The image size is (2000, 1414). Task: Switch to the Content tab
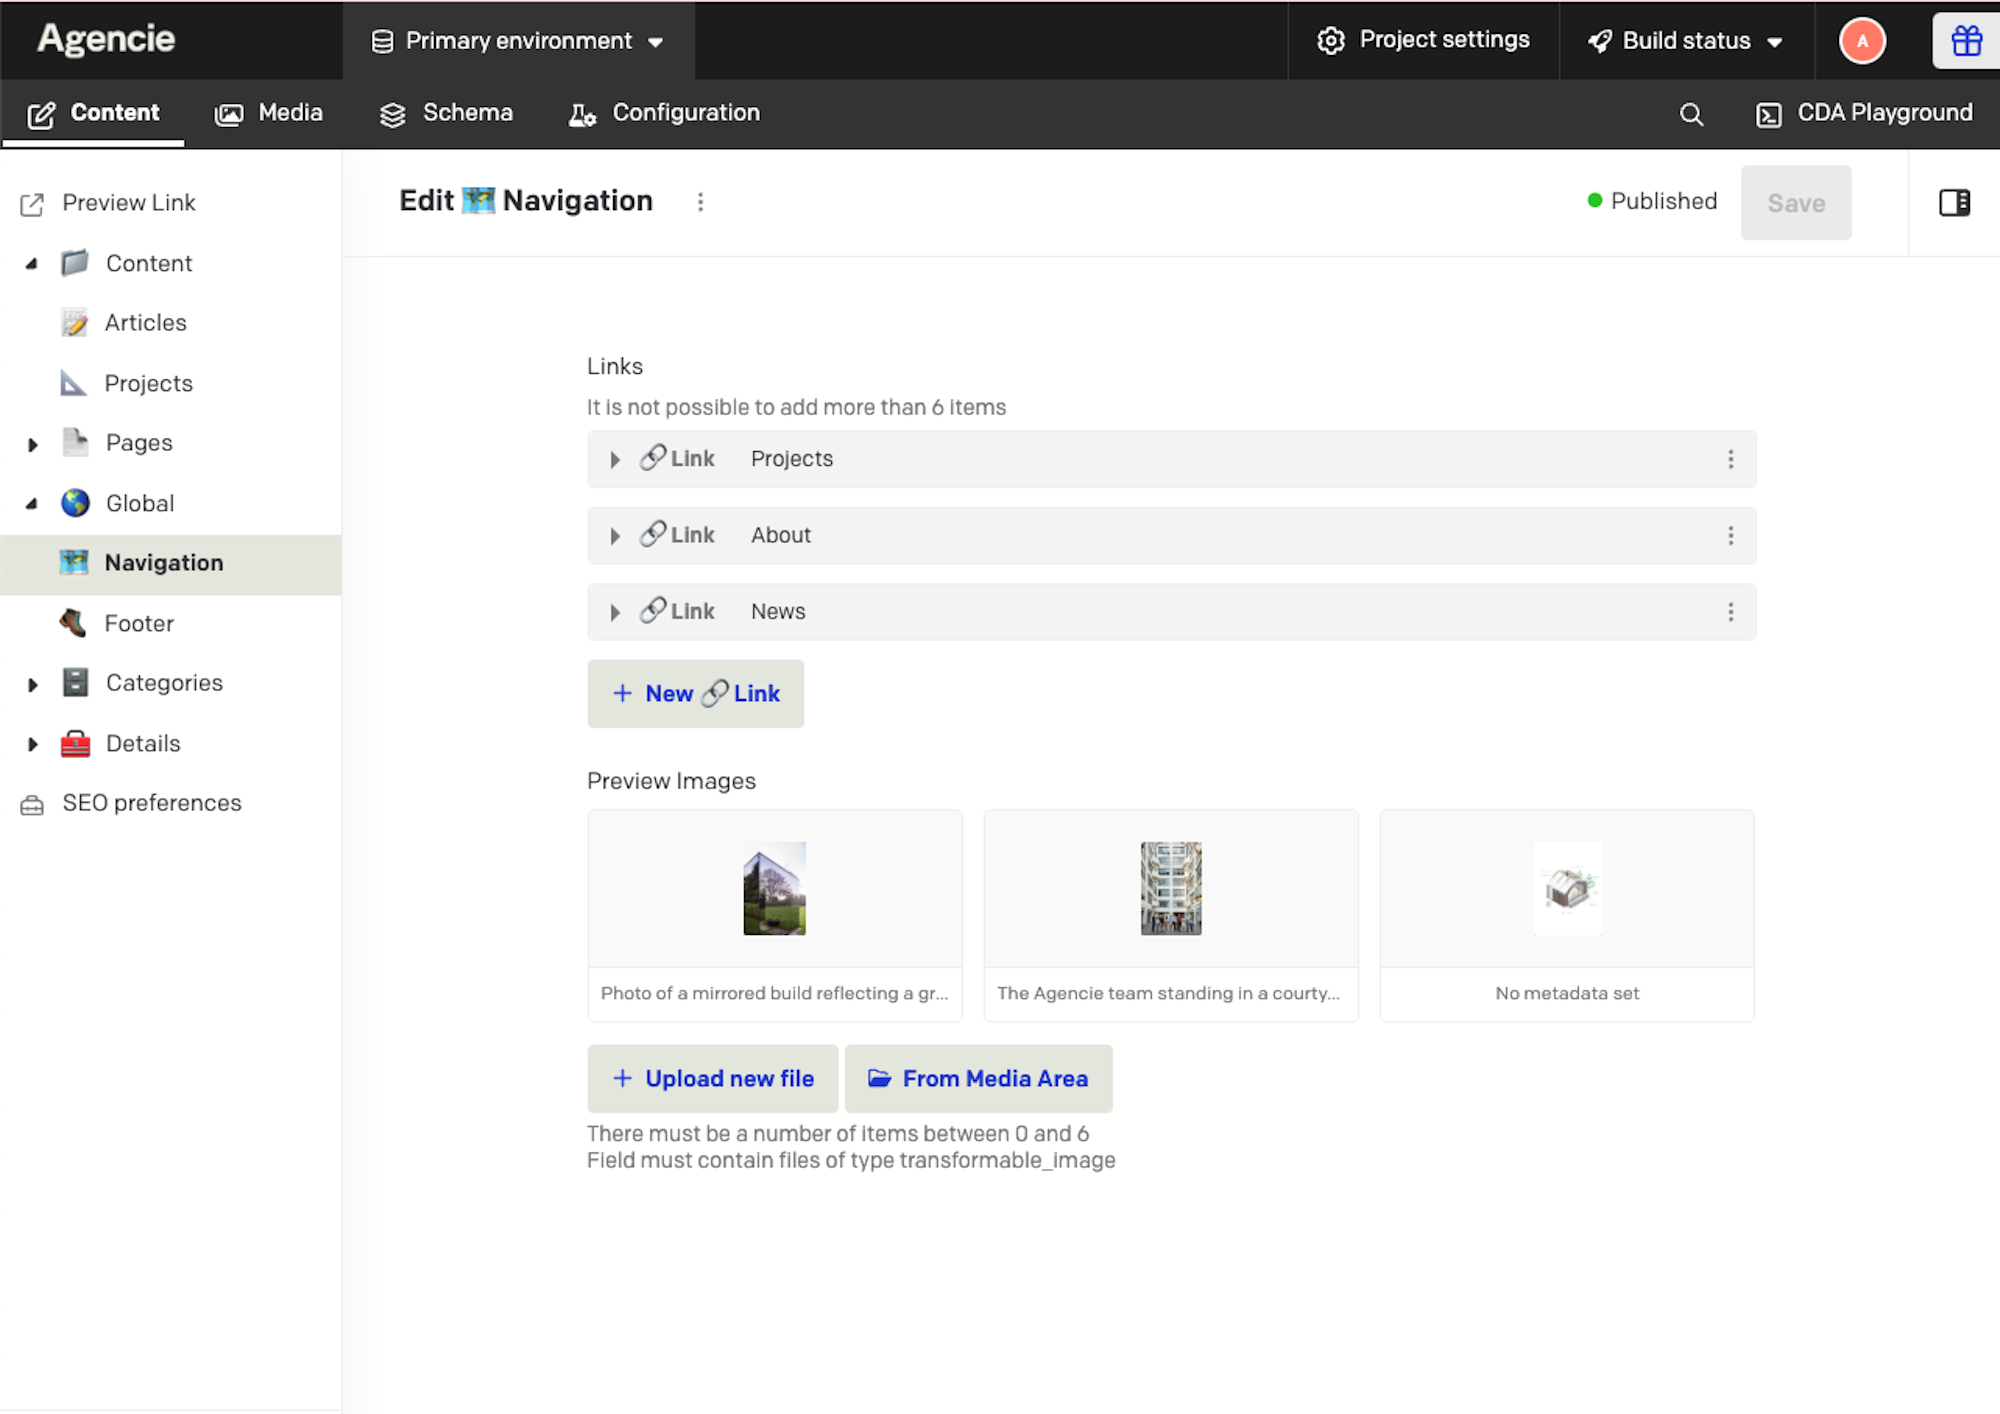point(93,113)
